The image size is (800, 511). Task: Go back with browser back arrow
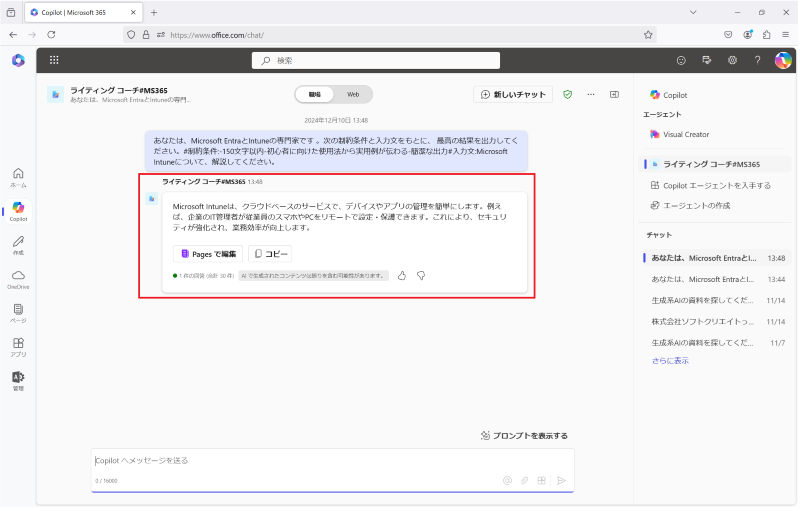(x=13, y=35)
